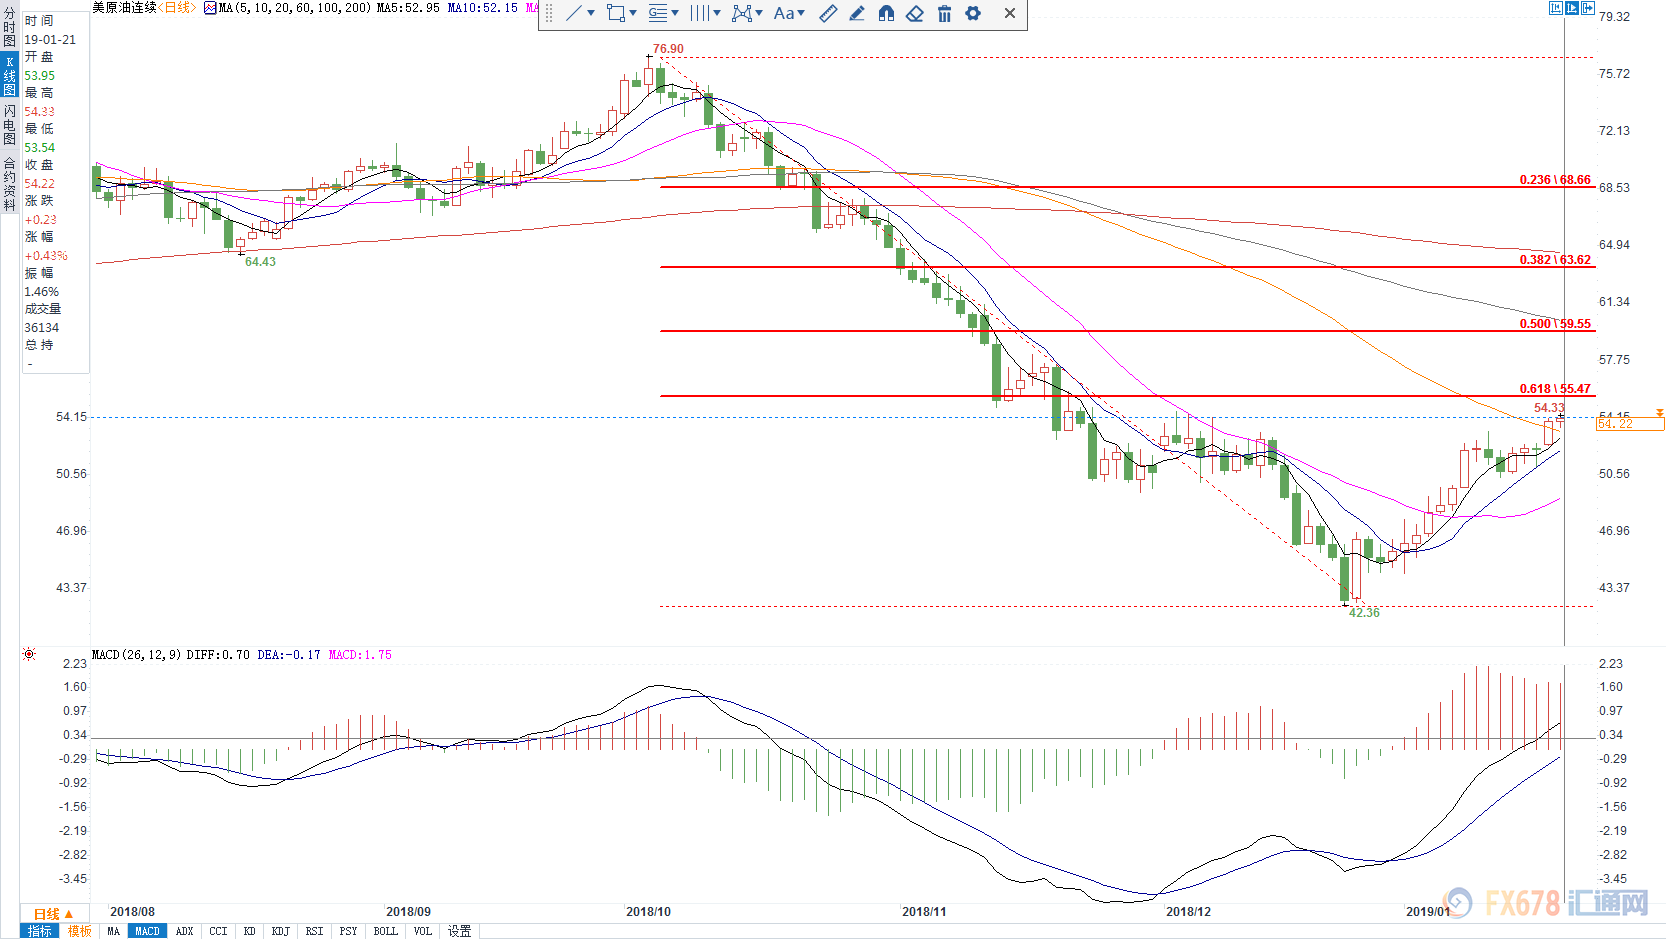Select the 模板 tab

coord(79,931)
